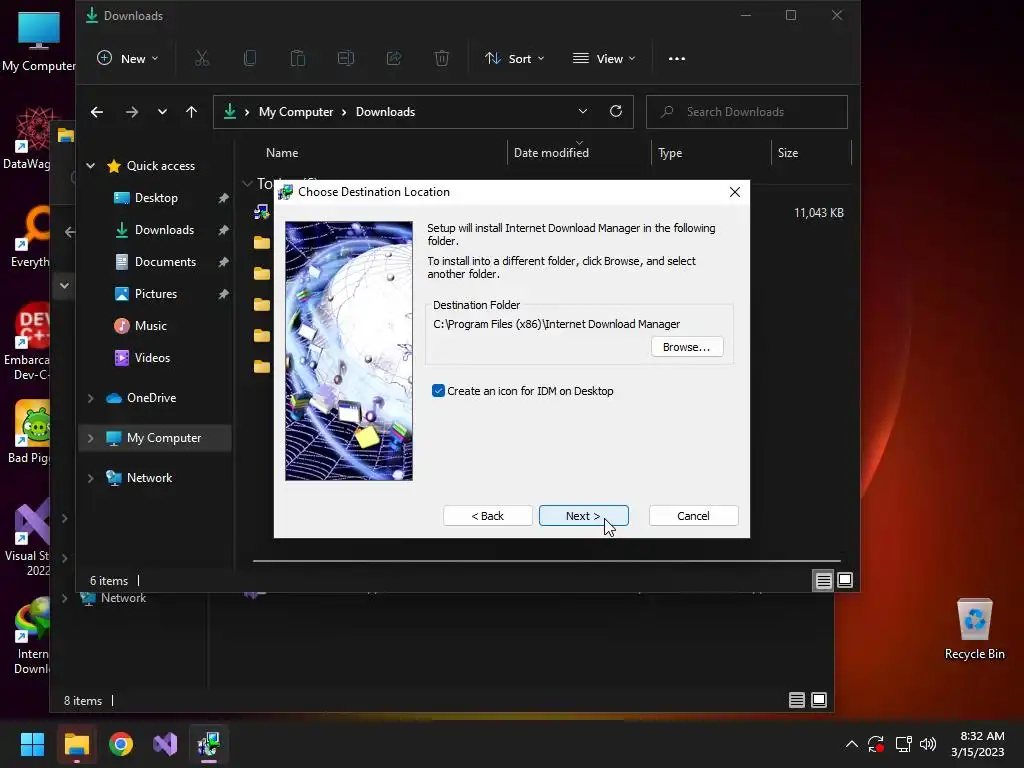
Task: Sort by the Name column header
Action: [282, 153]
